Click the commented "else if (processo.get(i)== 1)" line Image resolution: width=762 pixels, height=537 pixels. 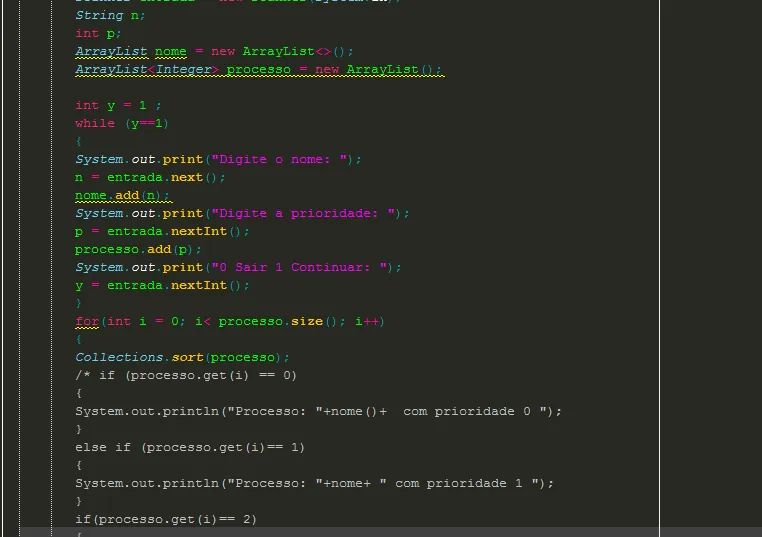(x=190, y=447)
